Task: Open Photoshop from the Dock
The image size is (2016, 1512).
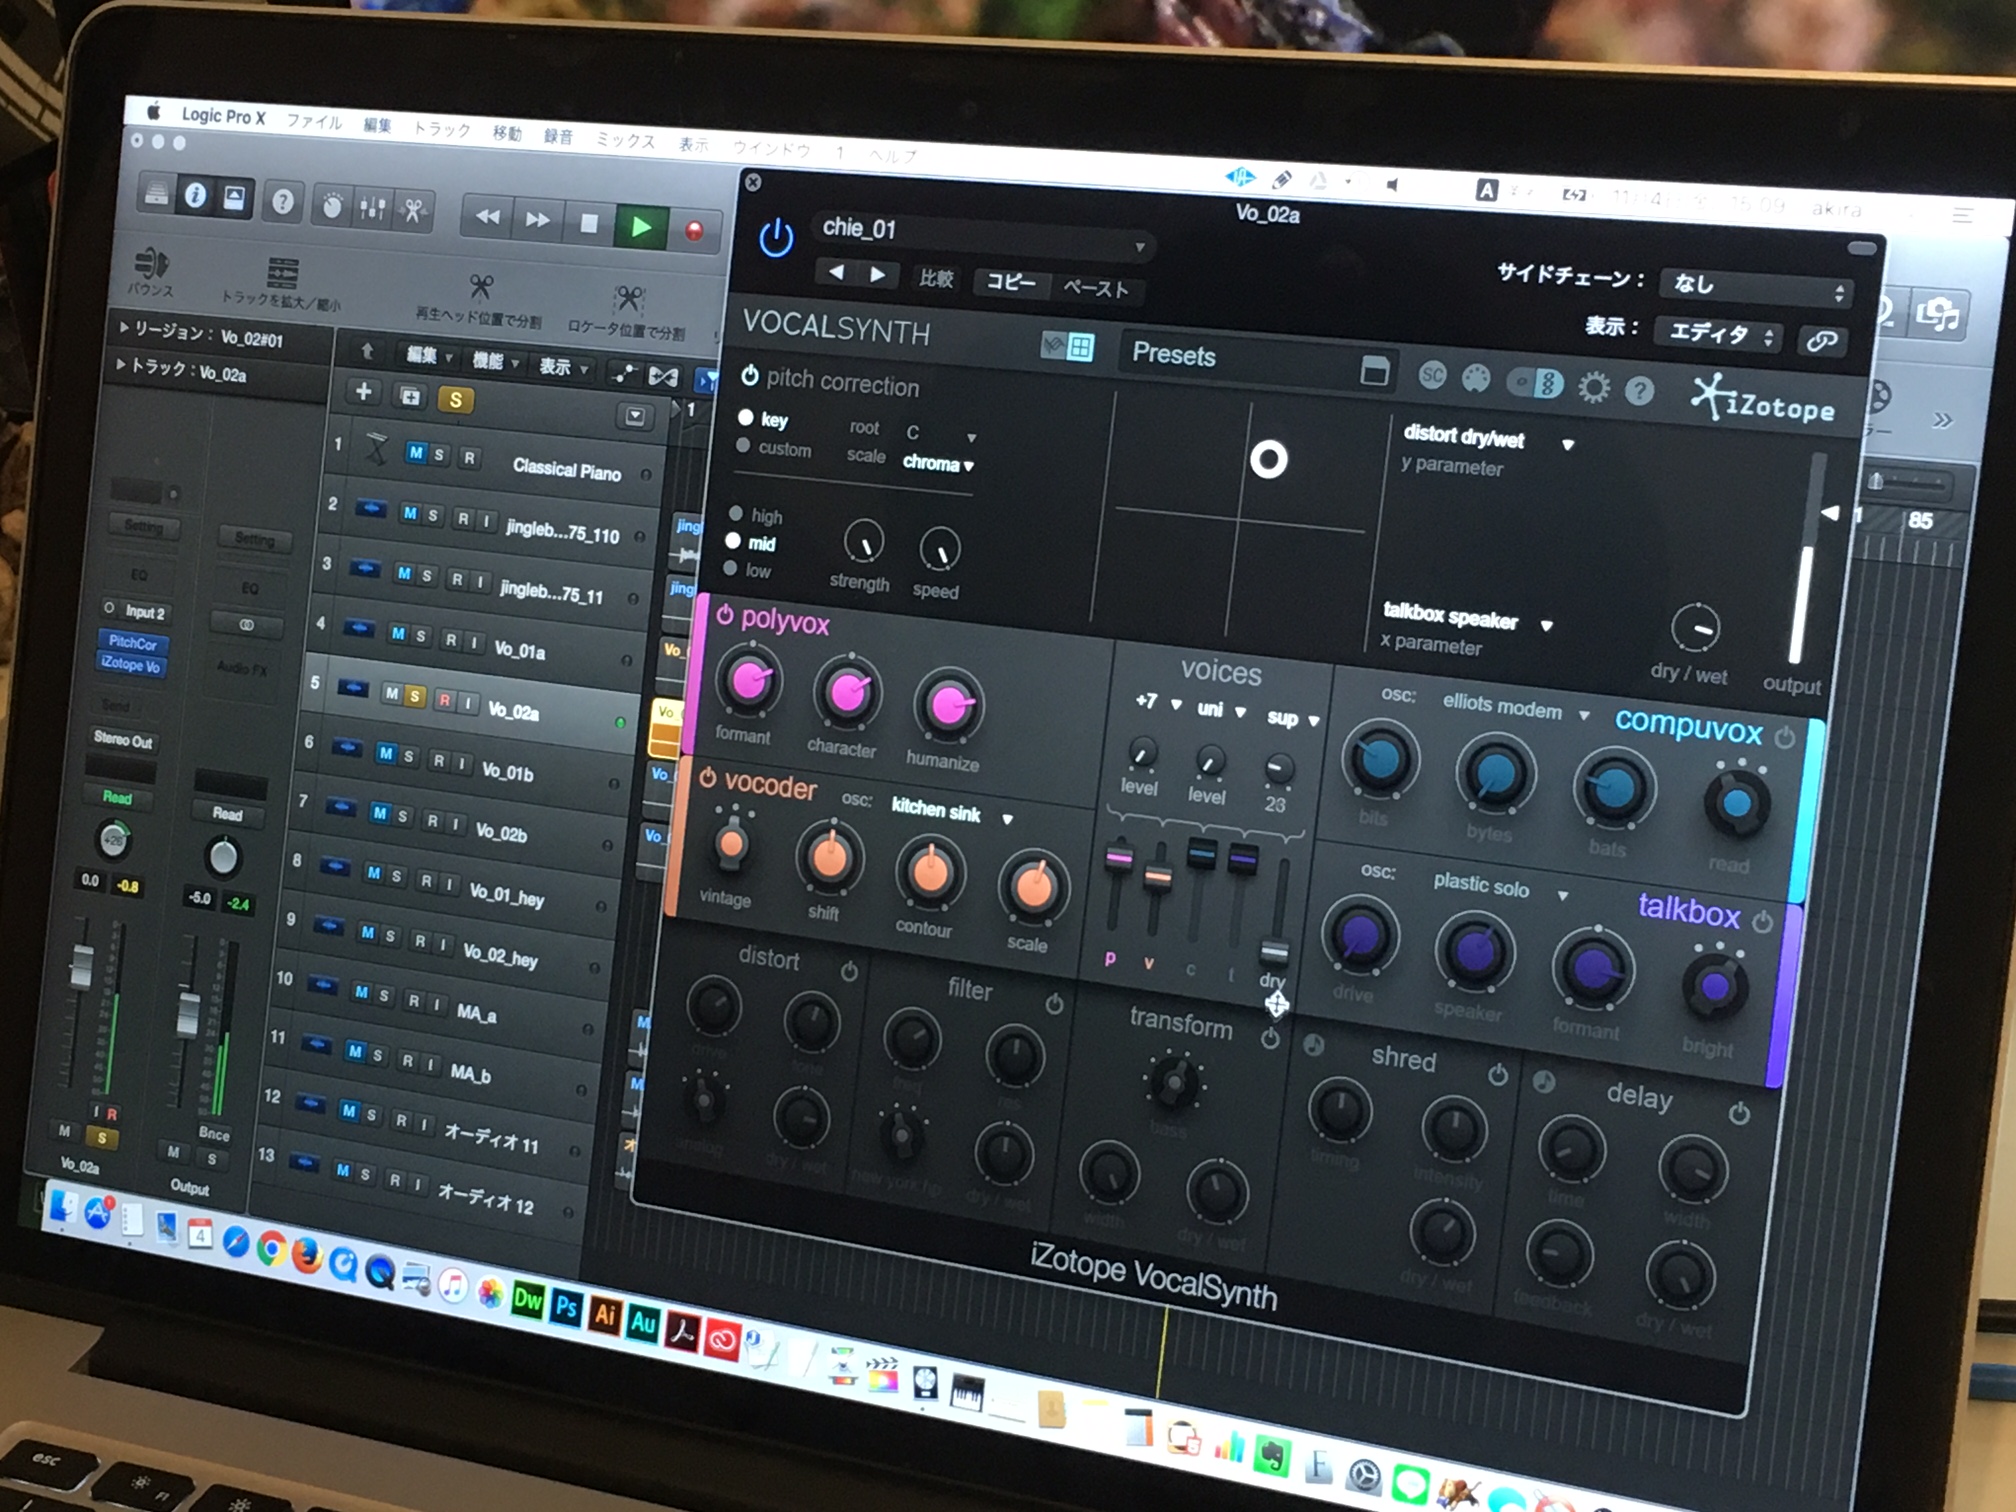Action: click(566, 1306)
